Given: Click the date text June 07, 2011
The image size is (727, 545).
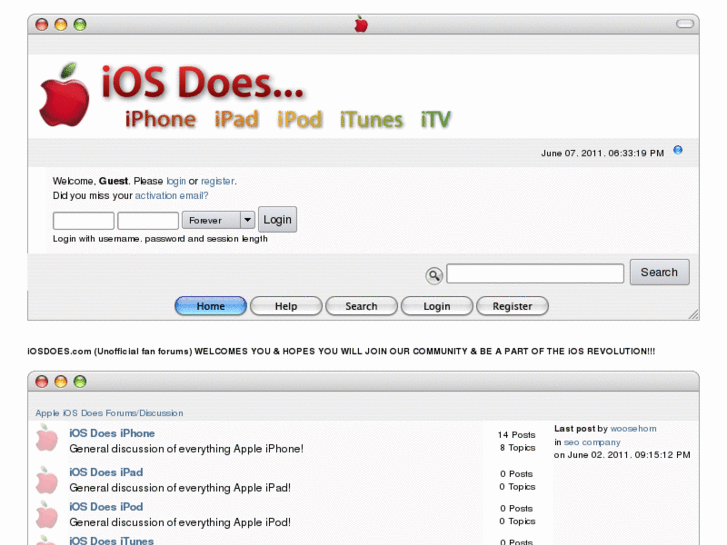Looking at the screenshot, I should (x=602, y=153).
